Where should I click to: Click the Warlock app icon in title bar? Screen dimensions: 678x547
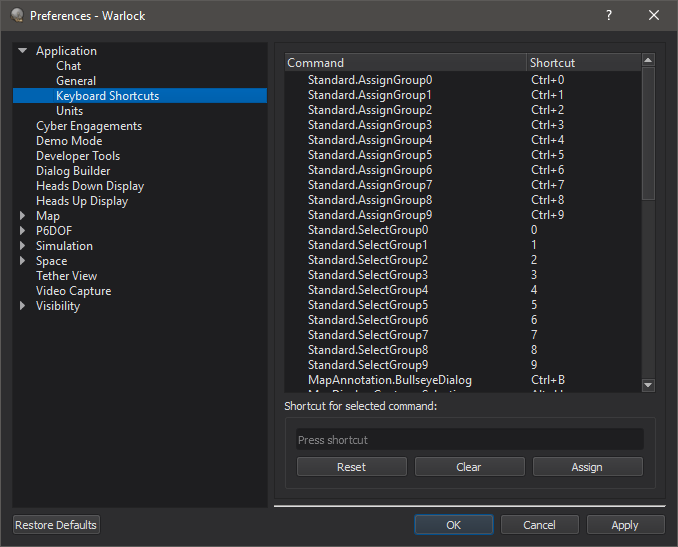(x=17, y=16)
